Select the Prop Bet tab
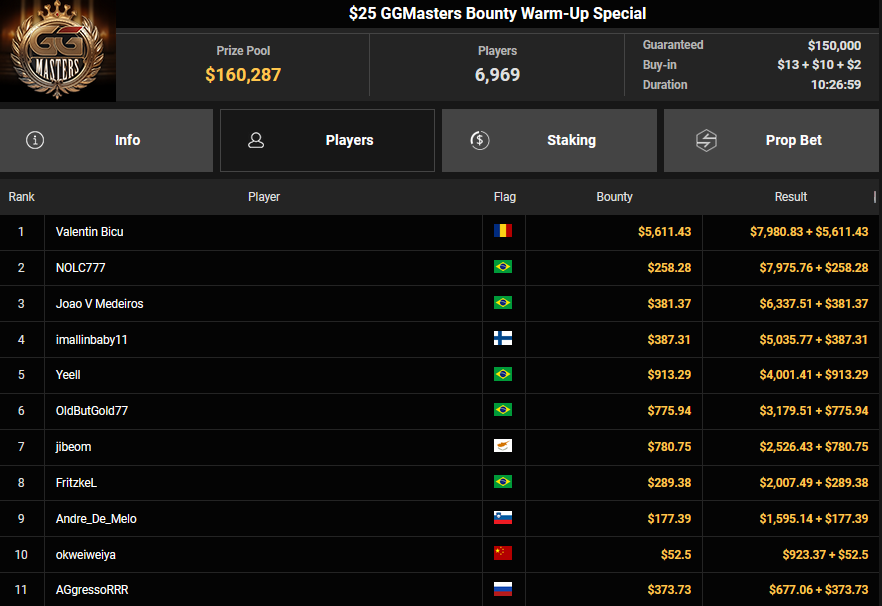 pyautogui.click(x=771, y=141)
